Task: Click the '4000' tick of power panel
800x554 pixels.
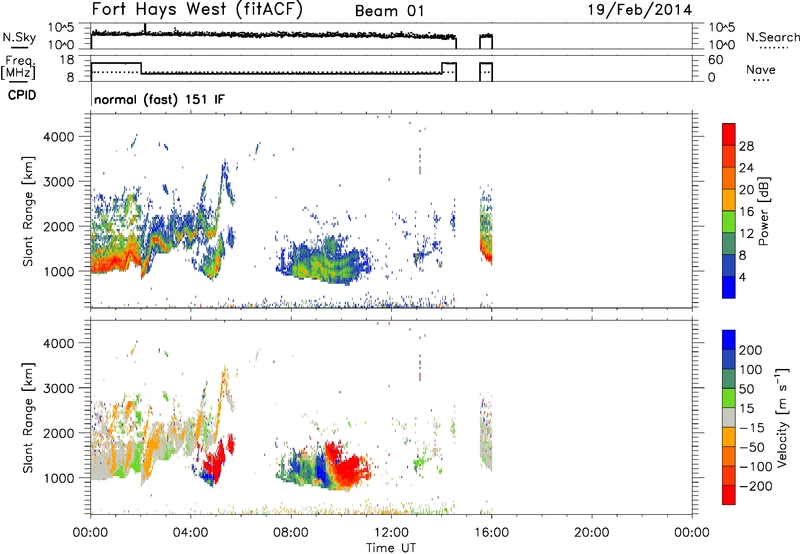Action: (58, 137)
